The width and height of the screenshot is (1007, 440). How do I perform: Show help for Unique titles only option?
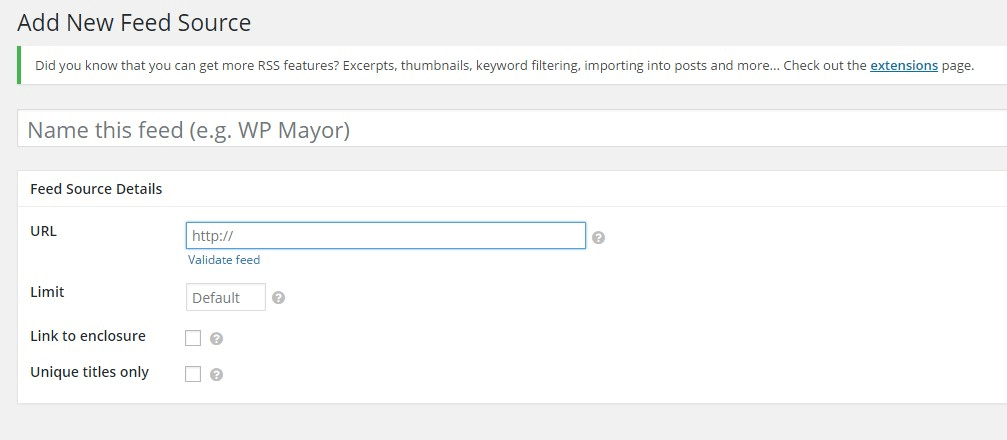click(216, 375)
